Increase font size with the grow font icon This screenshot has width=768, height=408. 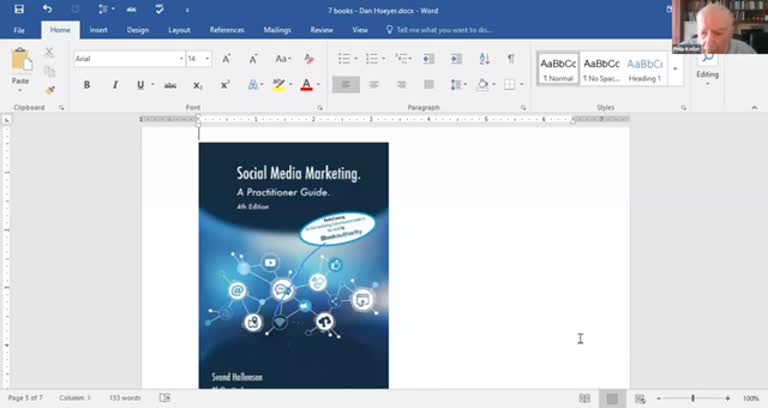[x=226, y=59]
